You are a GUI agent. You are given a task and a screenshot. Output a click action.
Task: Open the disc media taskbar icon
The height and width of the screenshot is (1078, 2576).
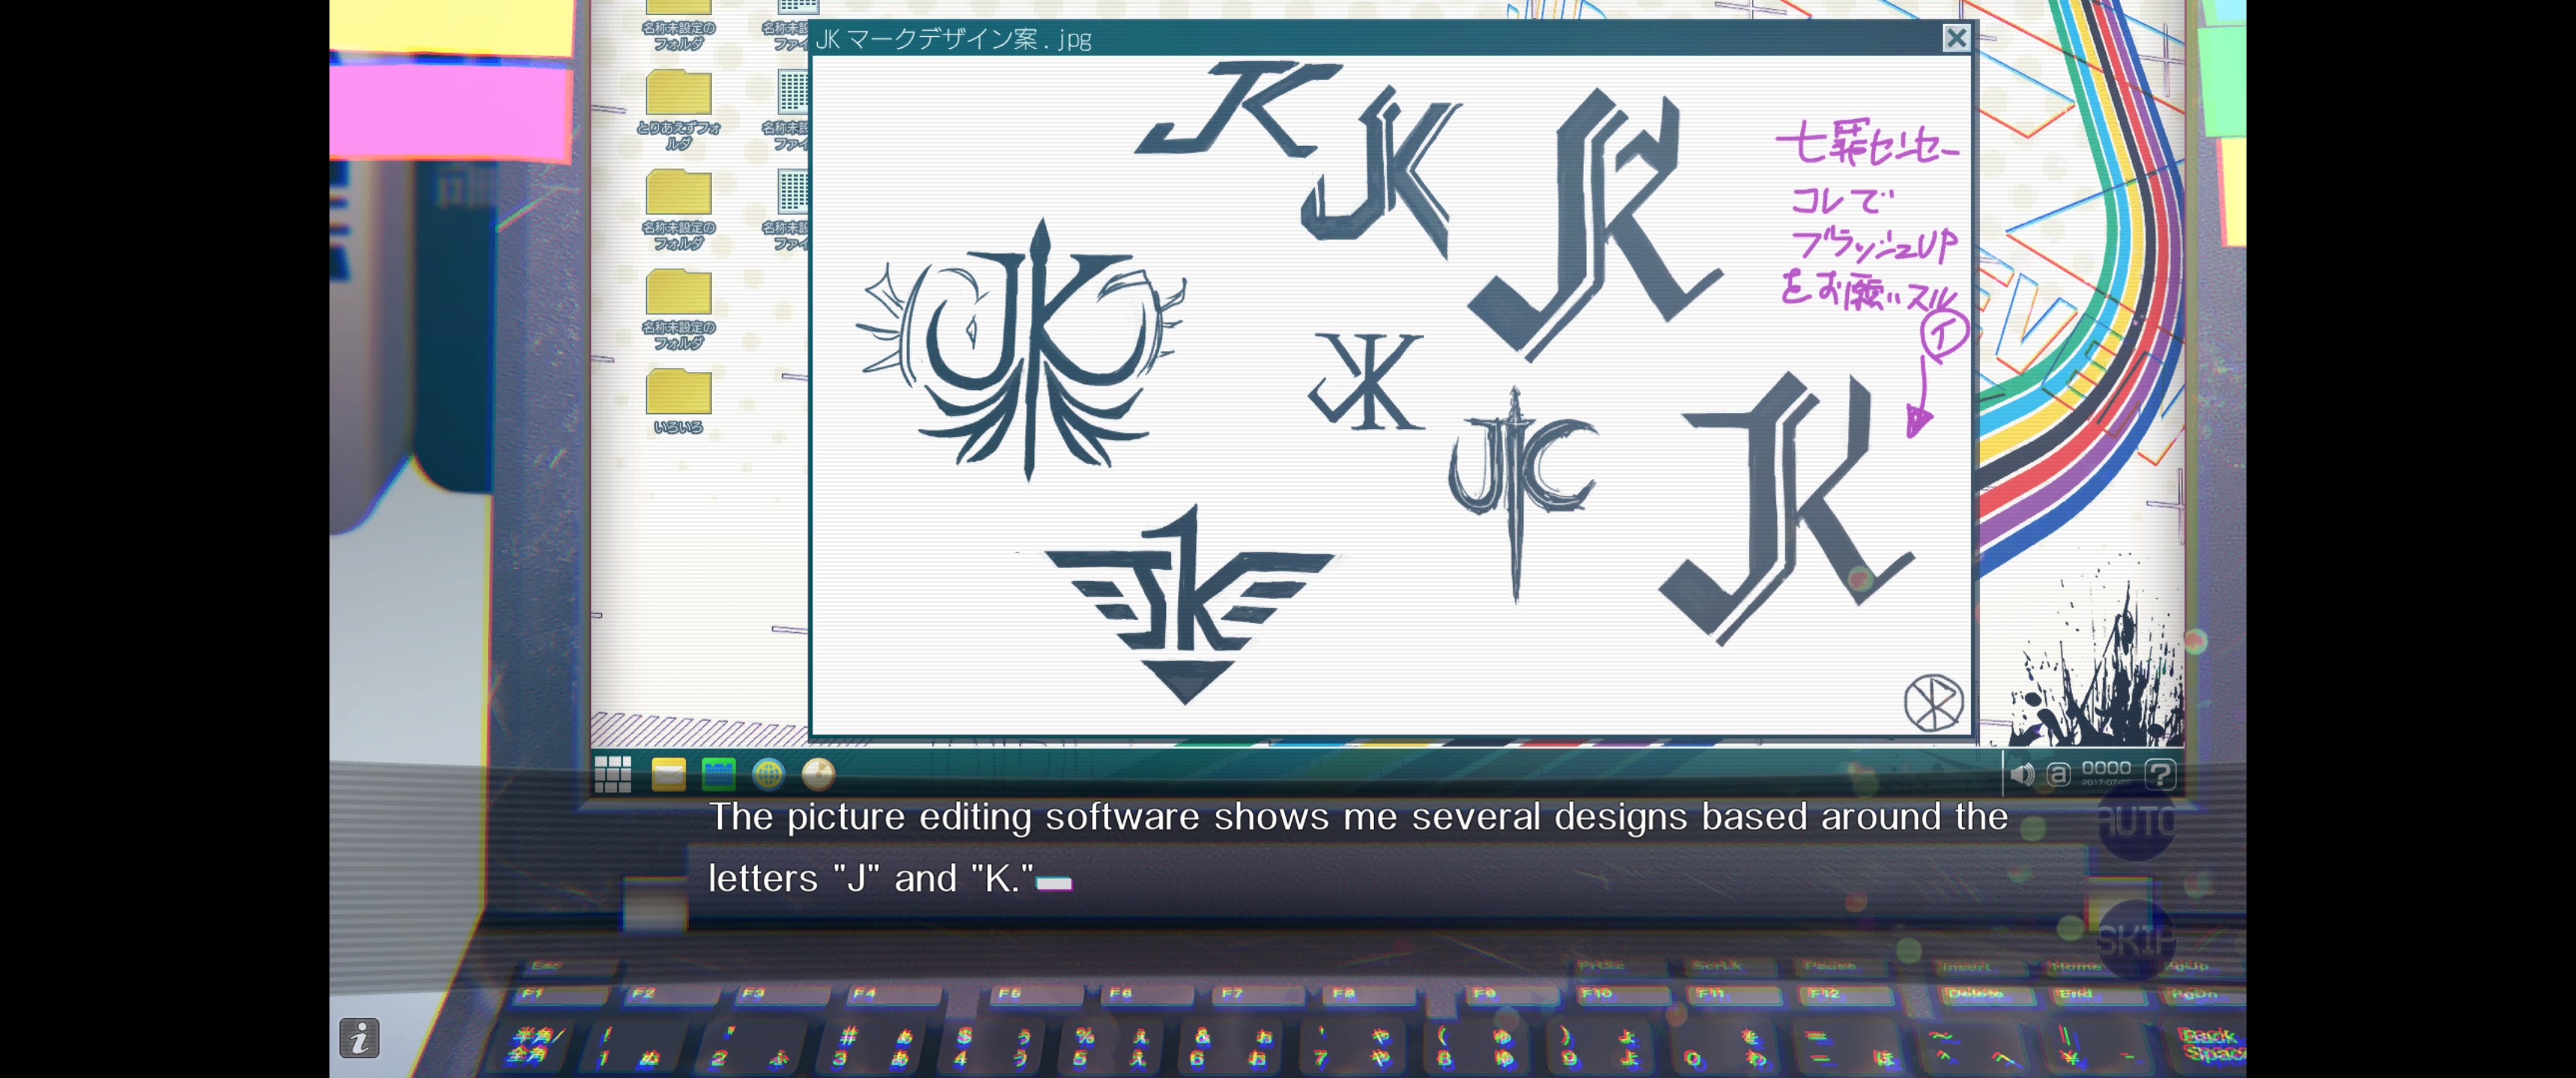(818, 774)
